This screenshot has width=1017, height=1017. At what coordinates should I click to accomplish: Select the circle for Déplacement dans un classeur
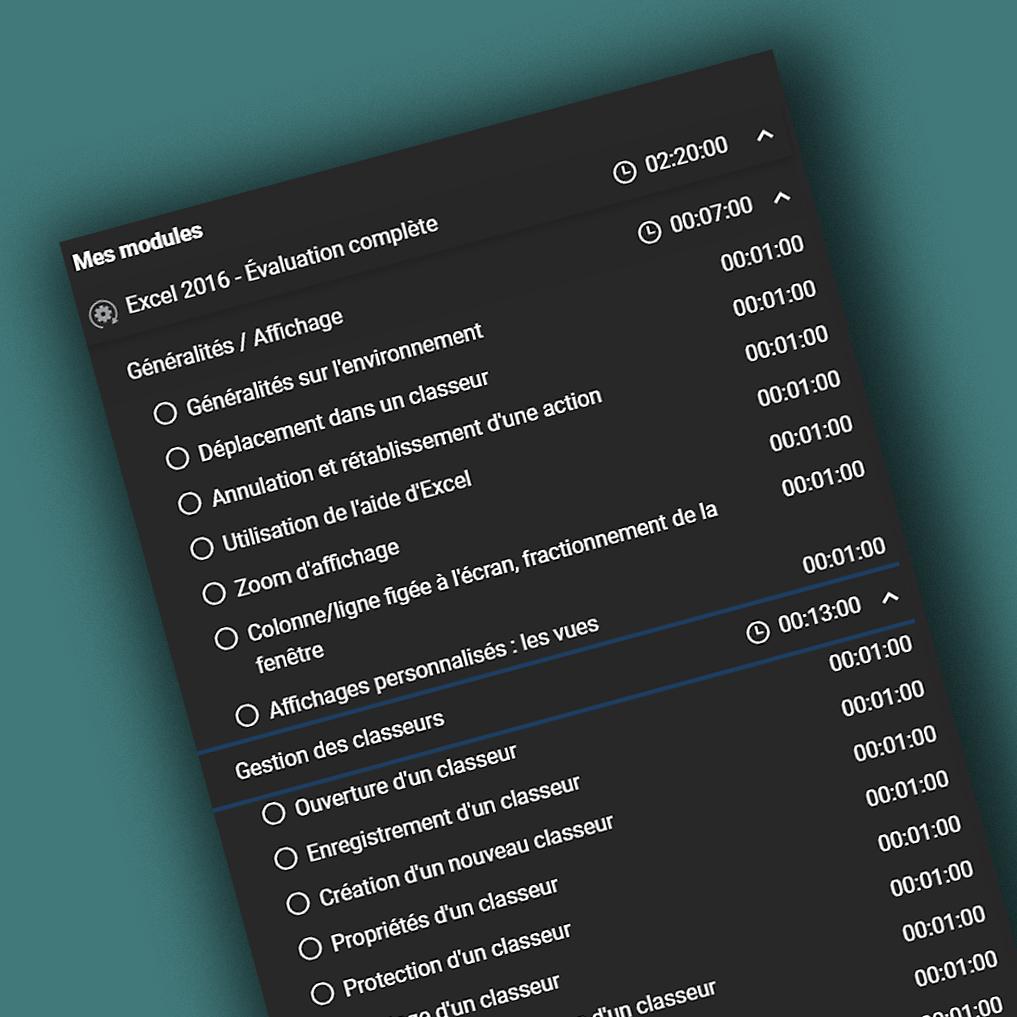(177, 458)
